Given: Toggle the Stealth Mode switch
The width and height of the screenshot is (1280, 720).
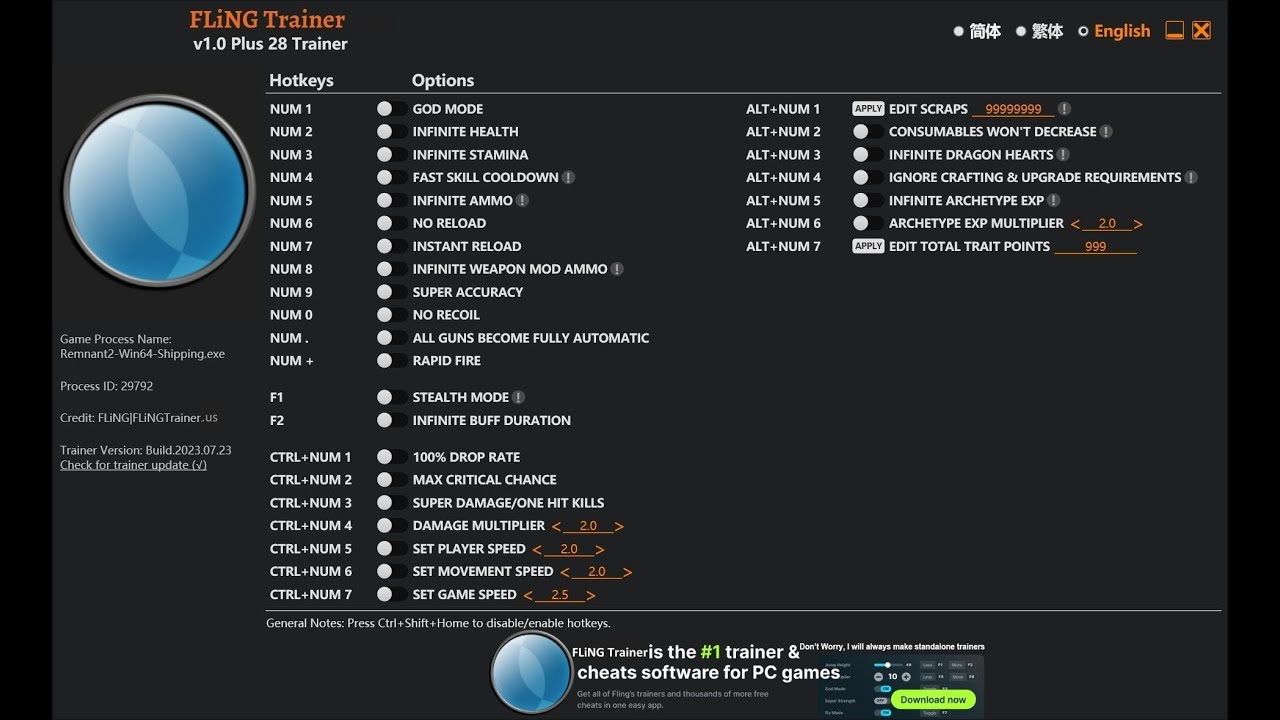Looking at the screenshot, I should pyautogui.click(x=392, y=397).
